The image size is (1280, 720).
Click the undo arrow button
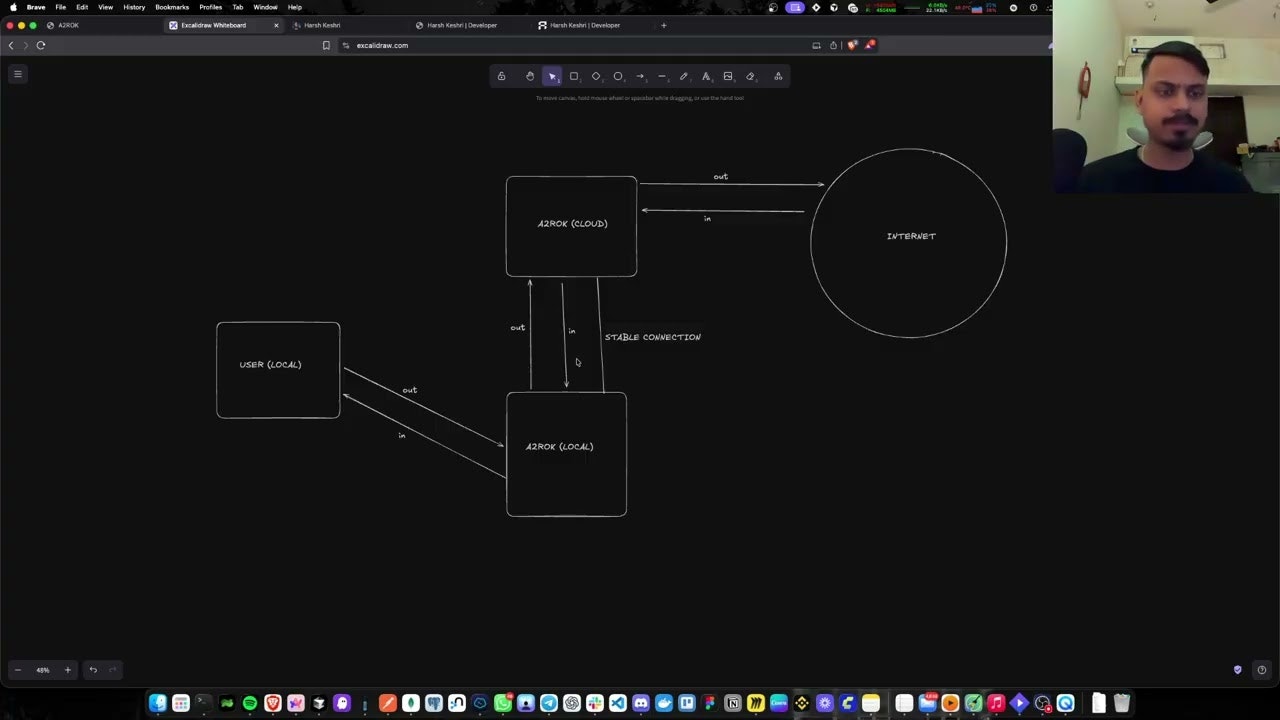pos(93,670)
